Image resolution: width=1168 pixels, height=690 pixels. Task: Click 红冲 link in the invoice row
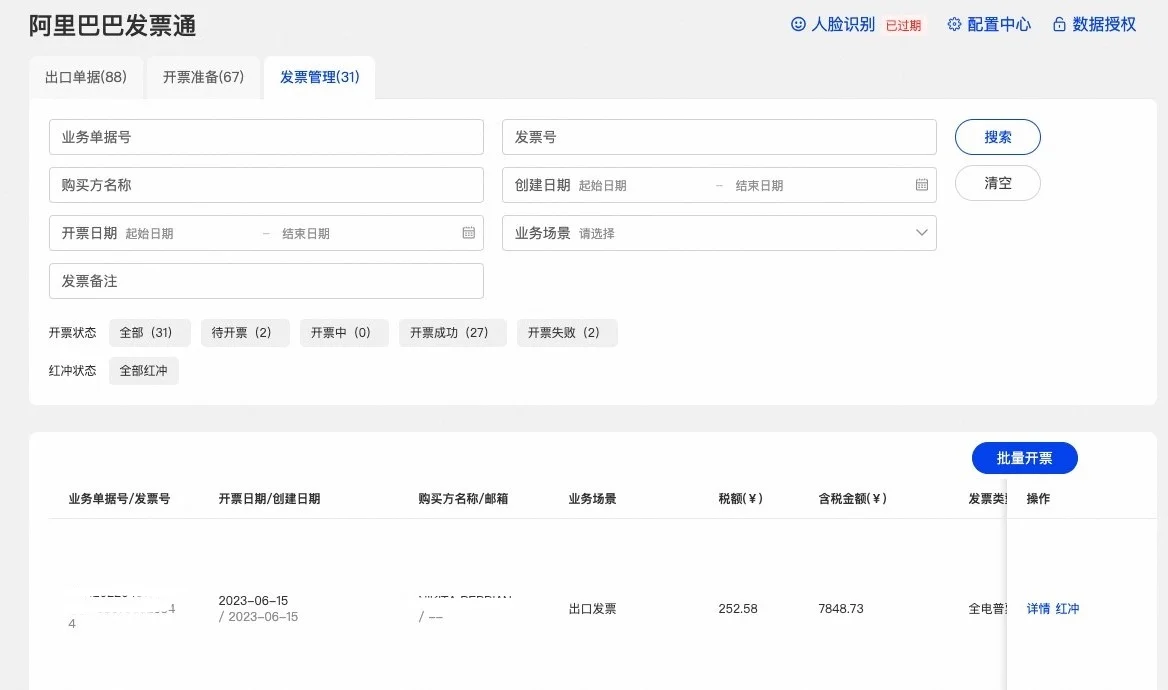click(x=1067, y=609)
